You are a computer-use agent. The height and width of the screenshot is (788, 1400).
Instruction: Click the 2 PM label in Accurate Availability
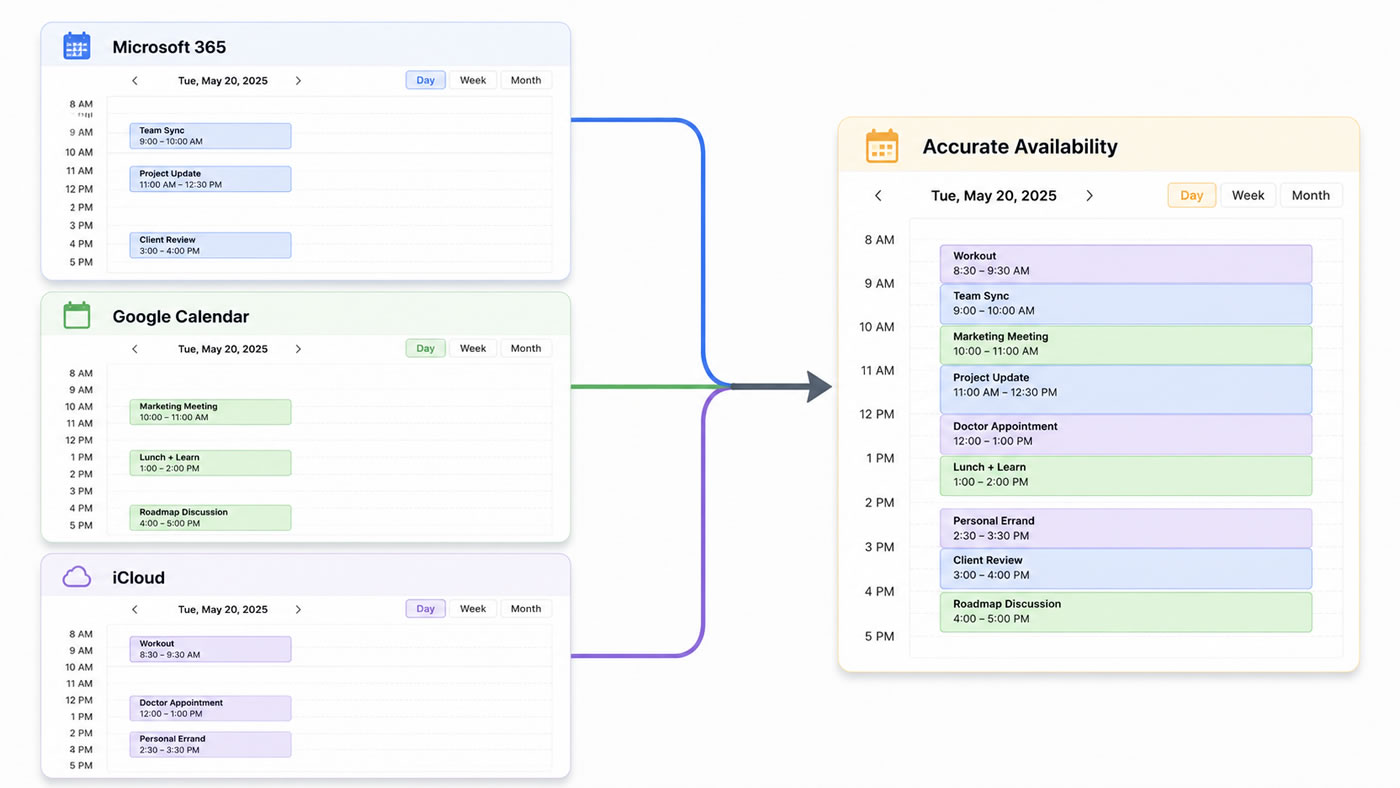pos(879,503)
